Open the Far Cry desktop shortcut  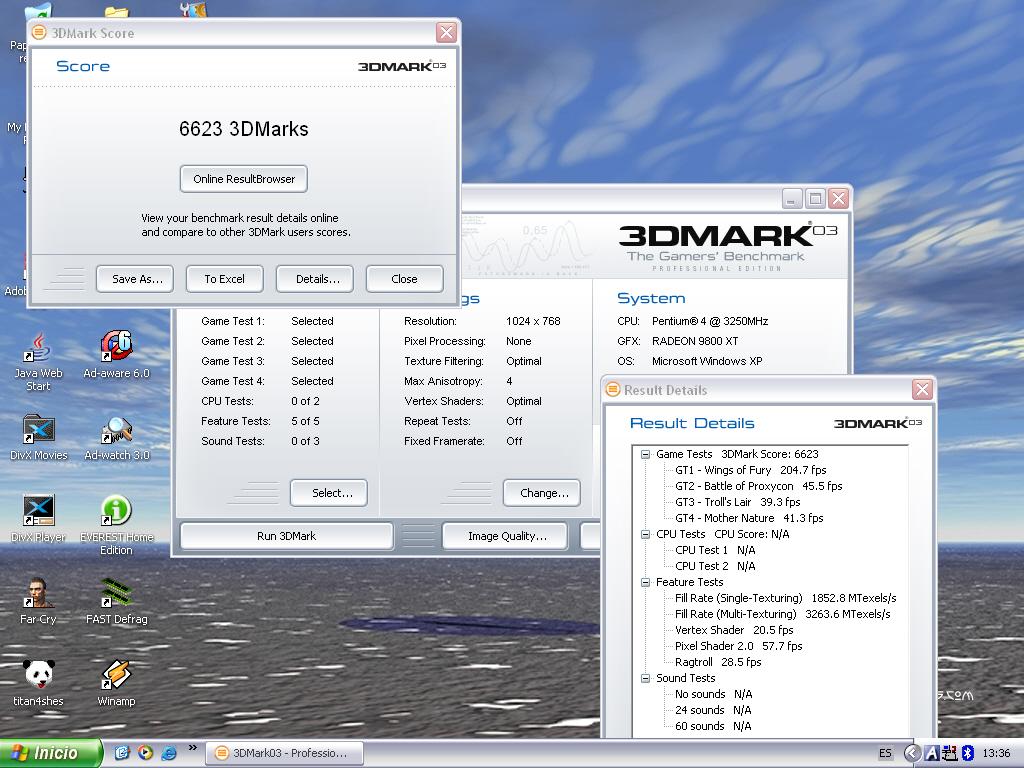(x=38, y=594)
